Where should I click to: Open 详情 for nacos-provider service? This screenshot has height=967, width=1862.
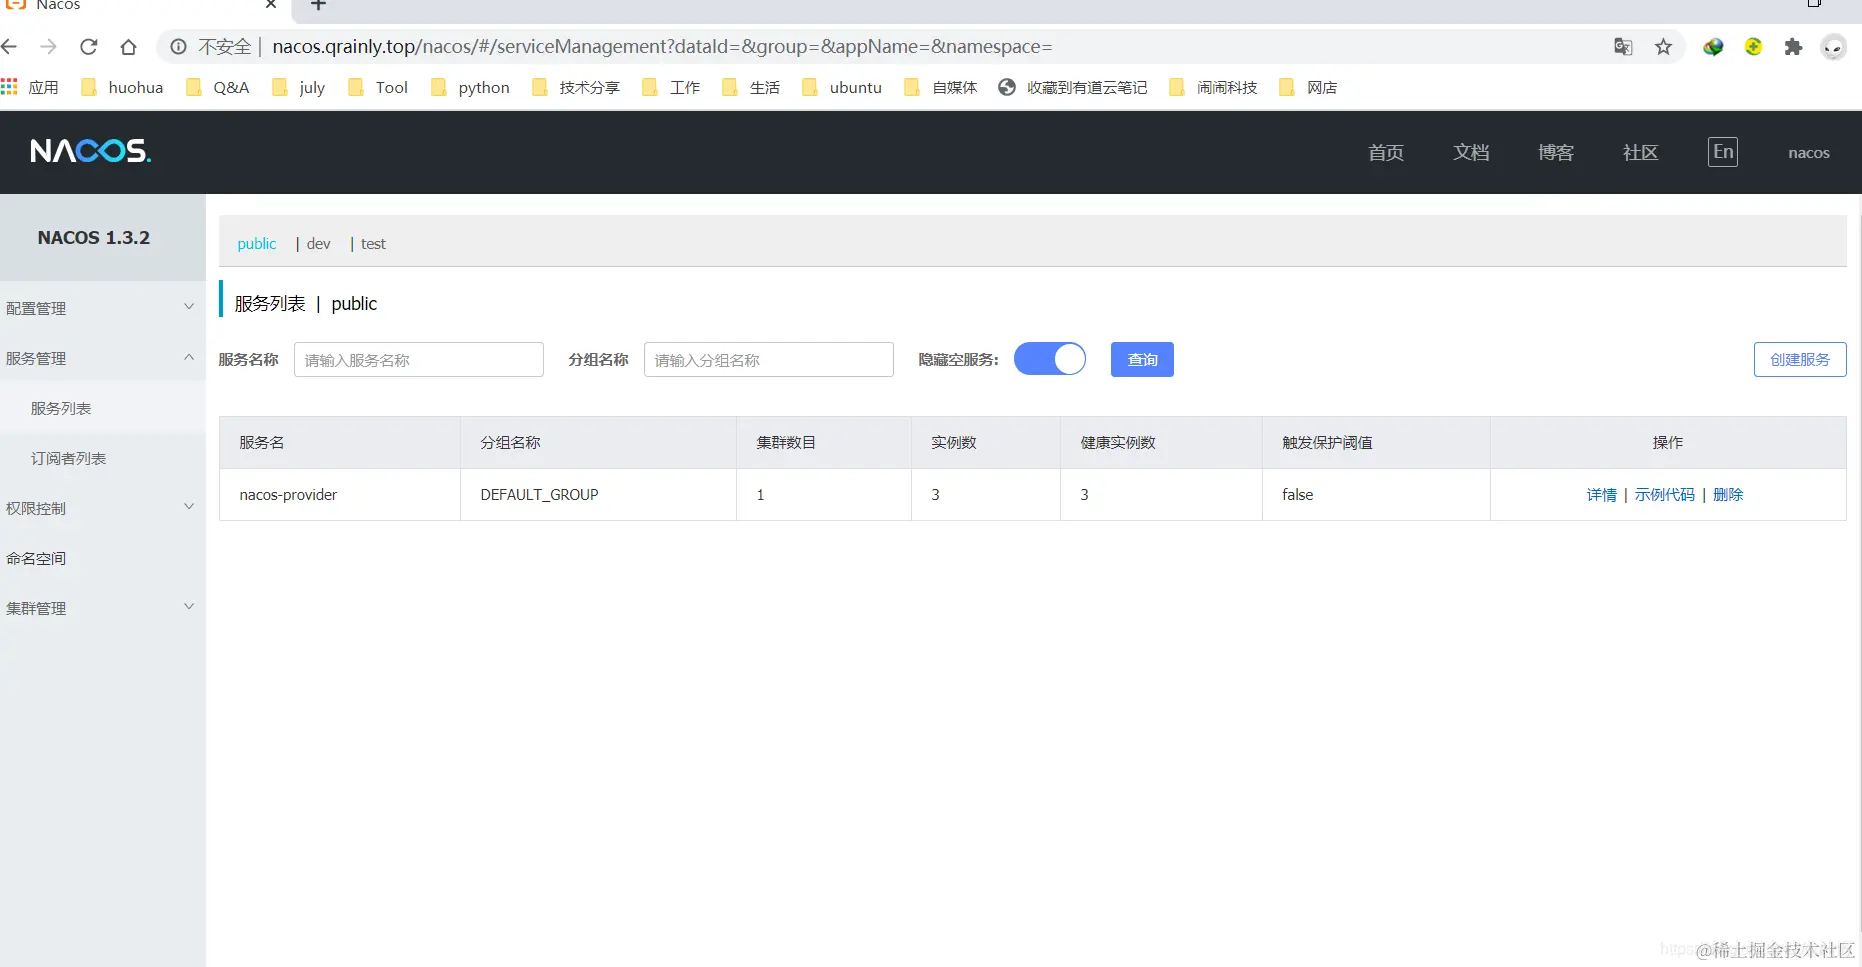(x=1601, y=494)
